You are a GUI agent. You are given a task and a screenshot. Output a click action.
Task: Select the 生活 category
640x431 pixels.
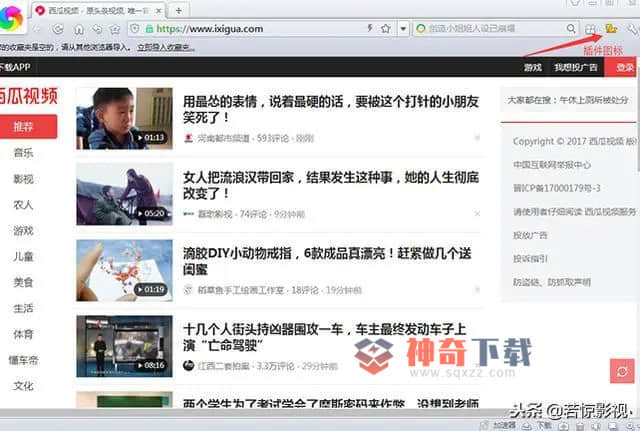[23, 308]
